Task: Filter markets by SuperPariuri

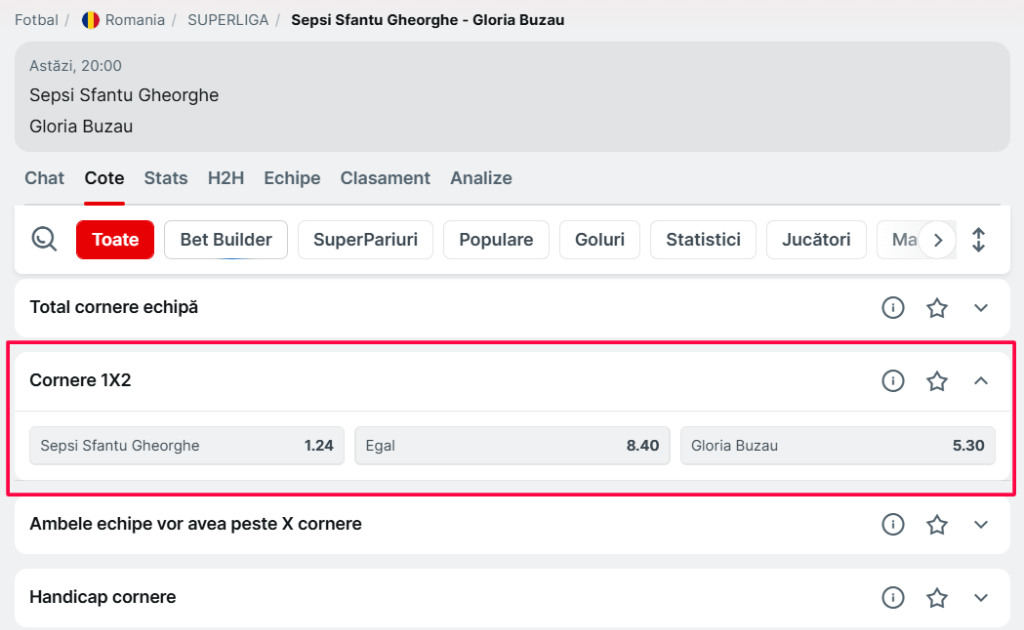Action: click(x=366, y=240)
